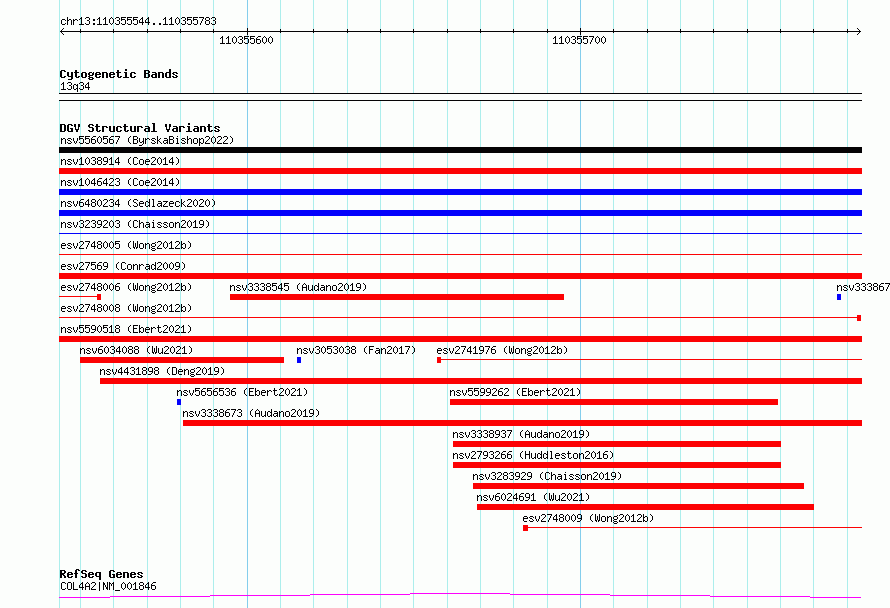The image size is (890, 608).
Task: Click the COL4A2|NM_001846 gene label
Action: click(x=108, y=586)
